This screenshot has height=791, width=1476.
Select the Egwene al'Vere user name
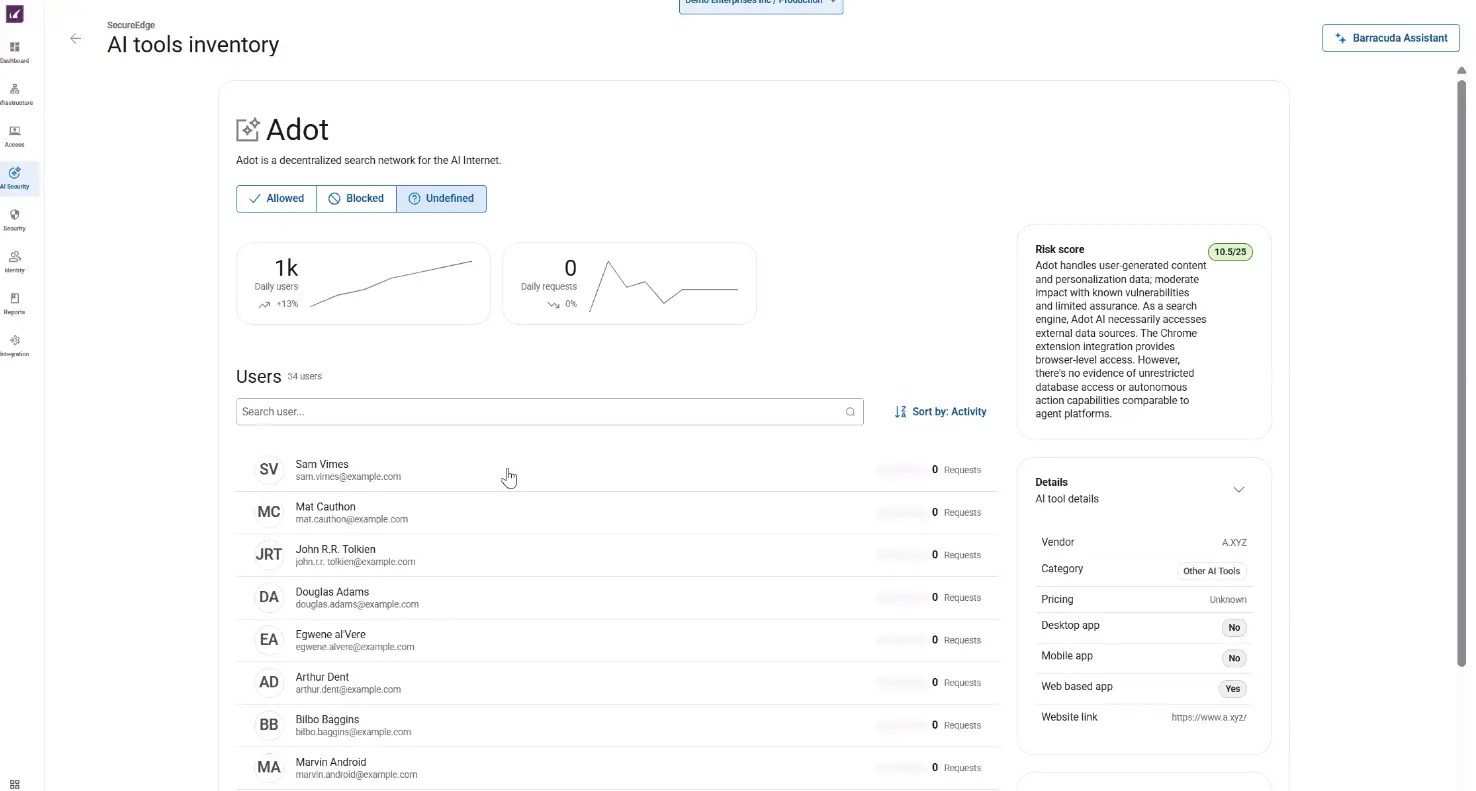331,634
